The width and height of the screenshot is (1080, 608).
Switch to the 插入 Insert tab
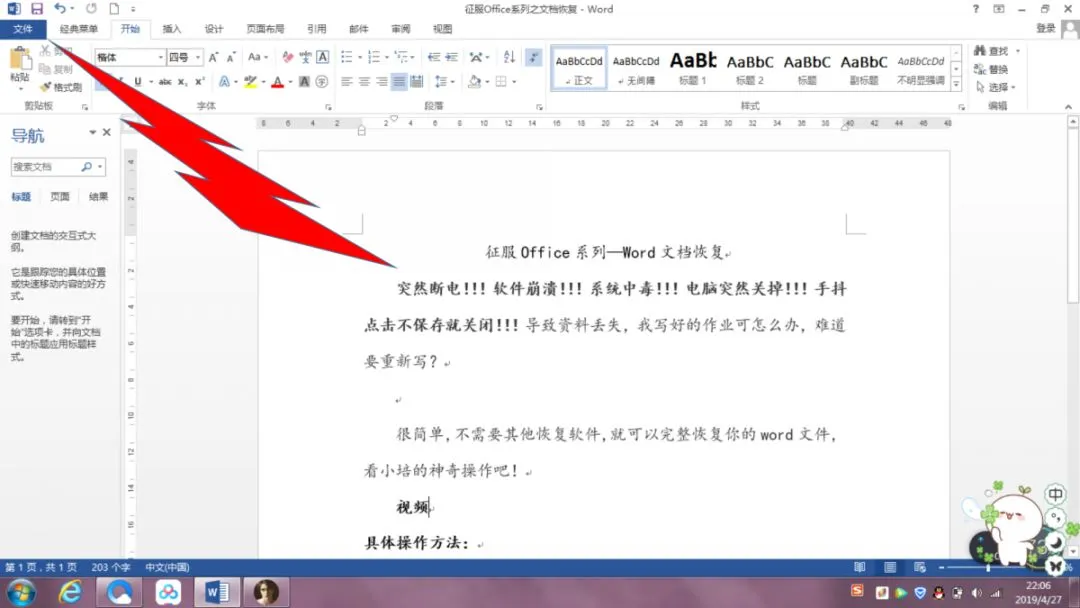coord(172,29)
